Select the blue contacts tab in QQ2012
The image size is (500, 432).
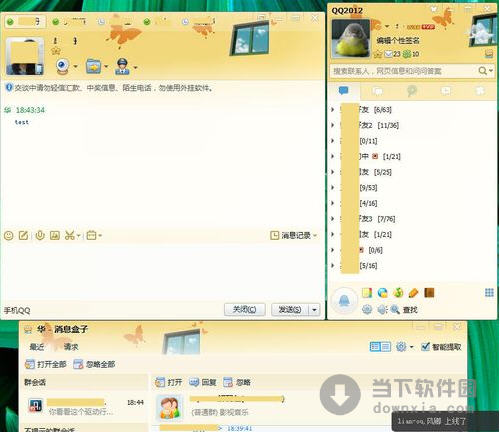tap(344, 91)
